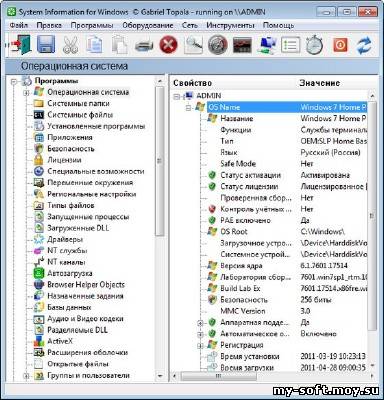Image resolution: width=384 pixels, height=400 pixels.
Task: Open the gauge benchmark tool icon
Action: point(218,45)
